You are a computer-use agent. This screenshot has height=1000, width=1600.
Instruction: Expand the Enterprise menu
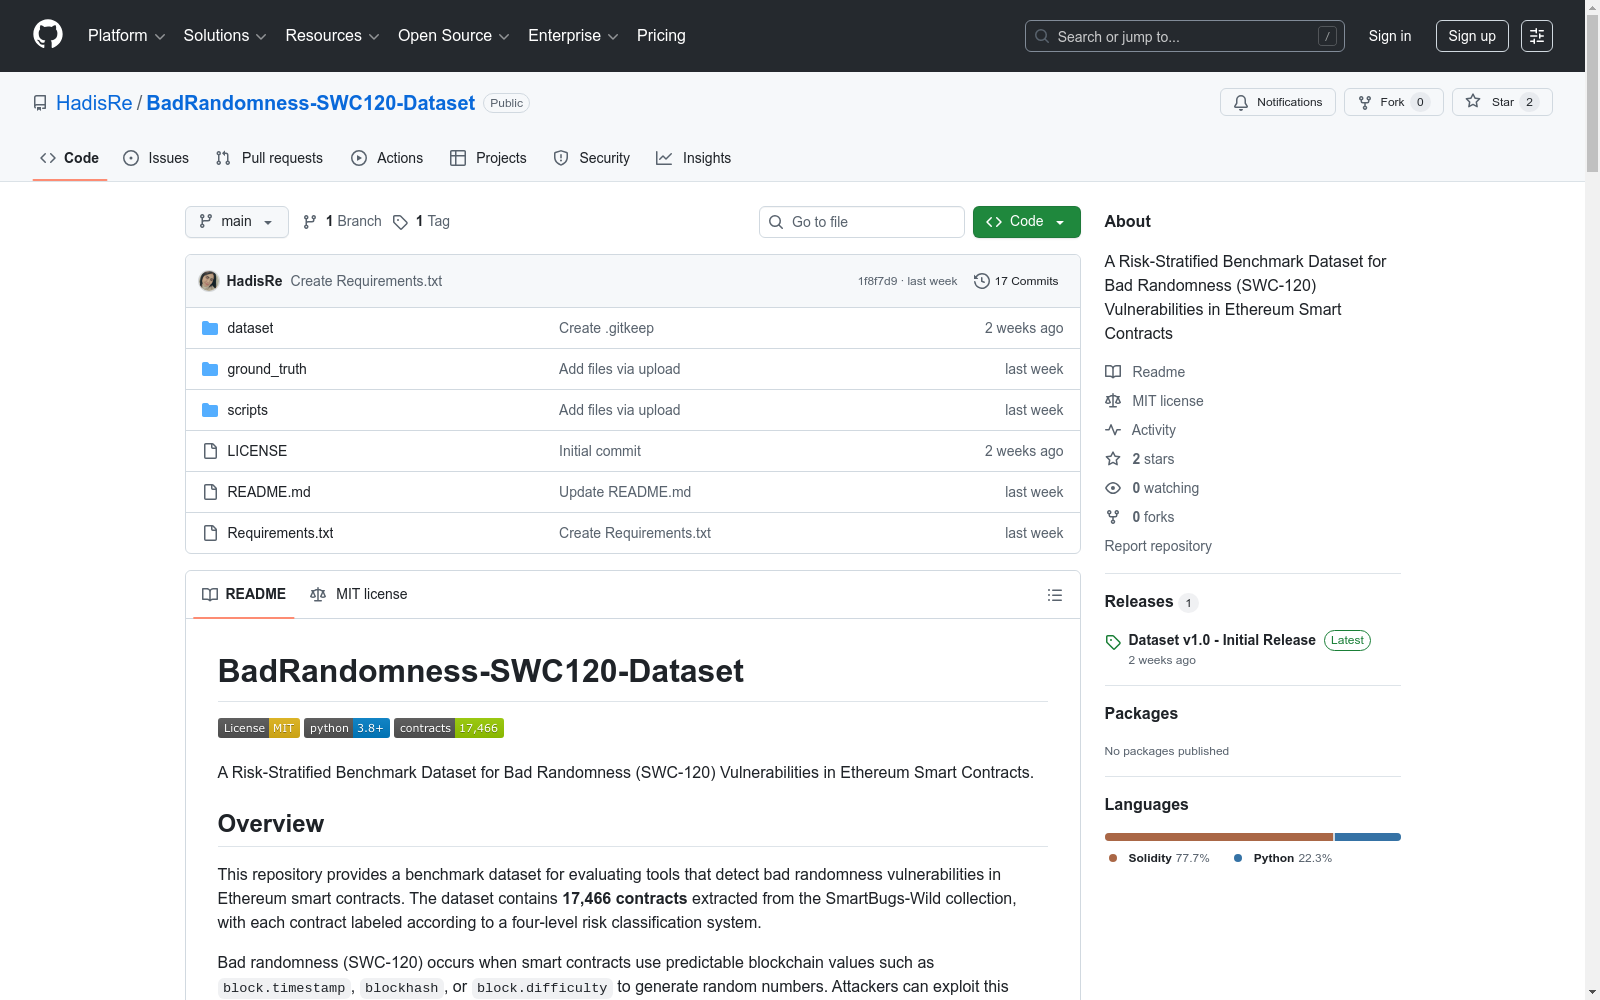(x=573, y=36)
